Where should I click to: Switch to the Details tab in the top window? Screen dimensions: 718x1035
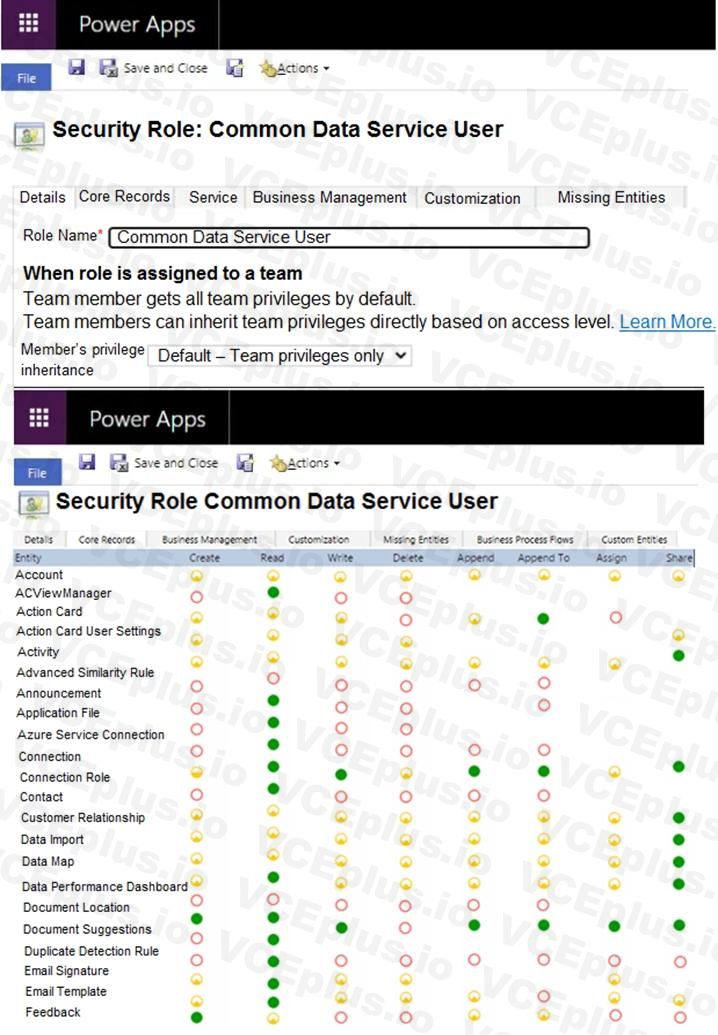[x=42, y=197]
